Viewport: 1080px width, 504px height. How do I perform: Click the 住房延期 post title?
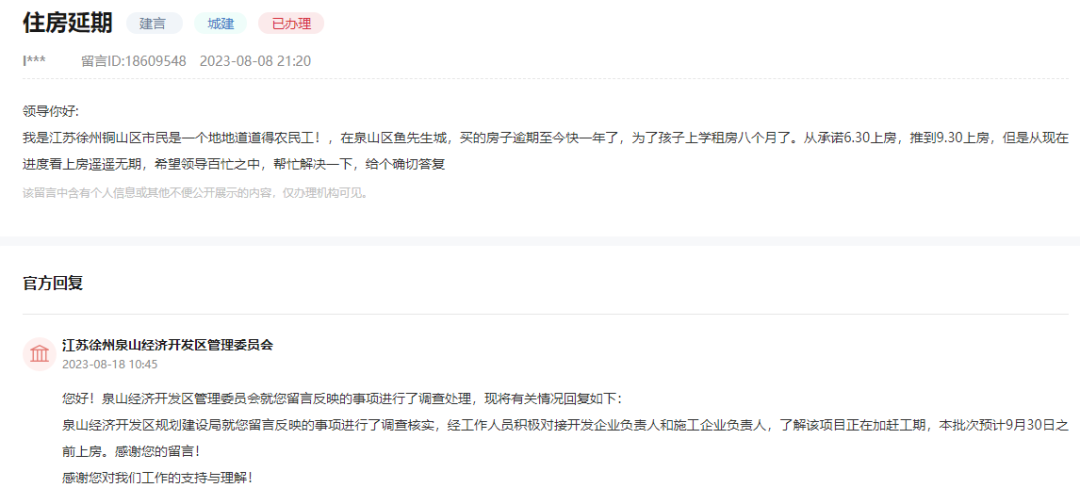68,23
